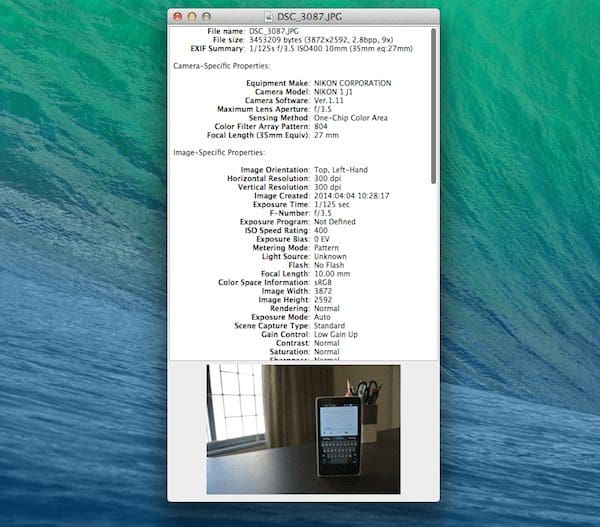Click the Horizontal Resolution label

[x=269, y=178]
